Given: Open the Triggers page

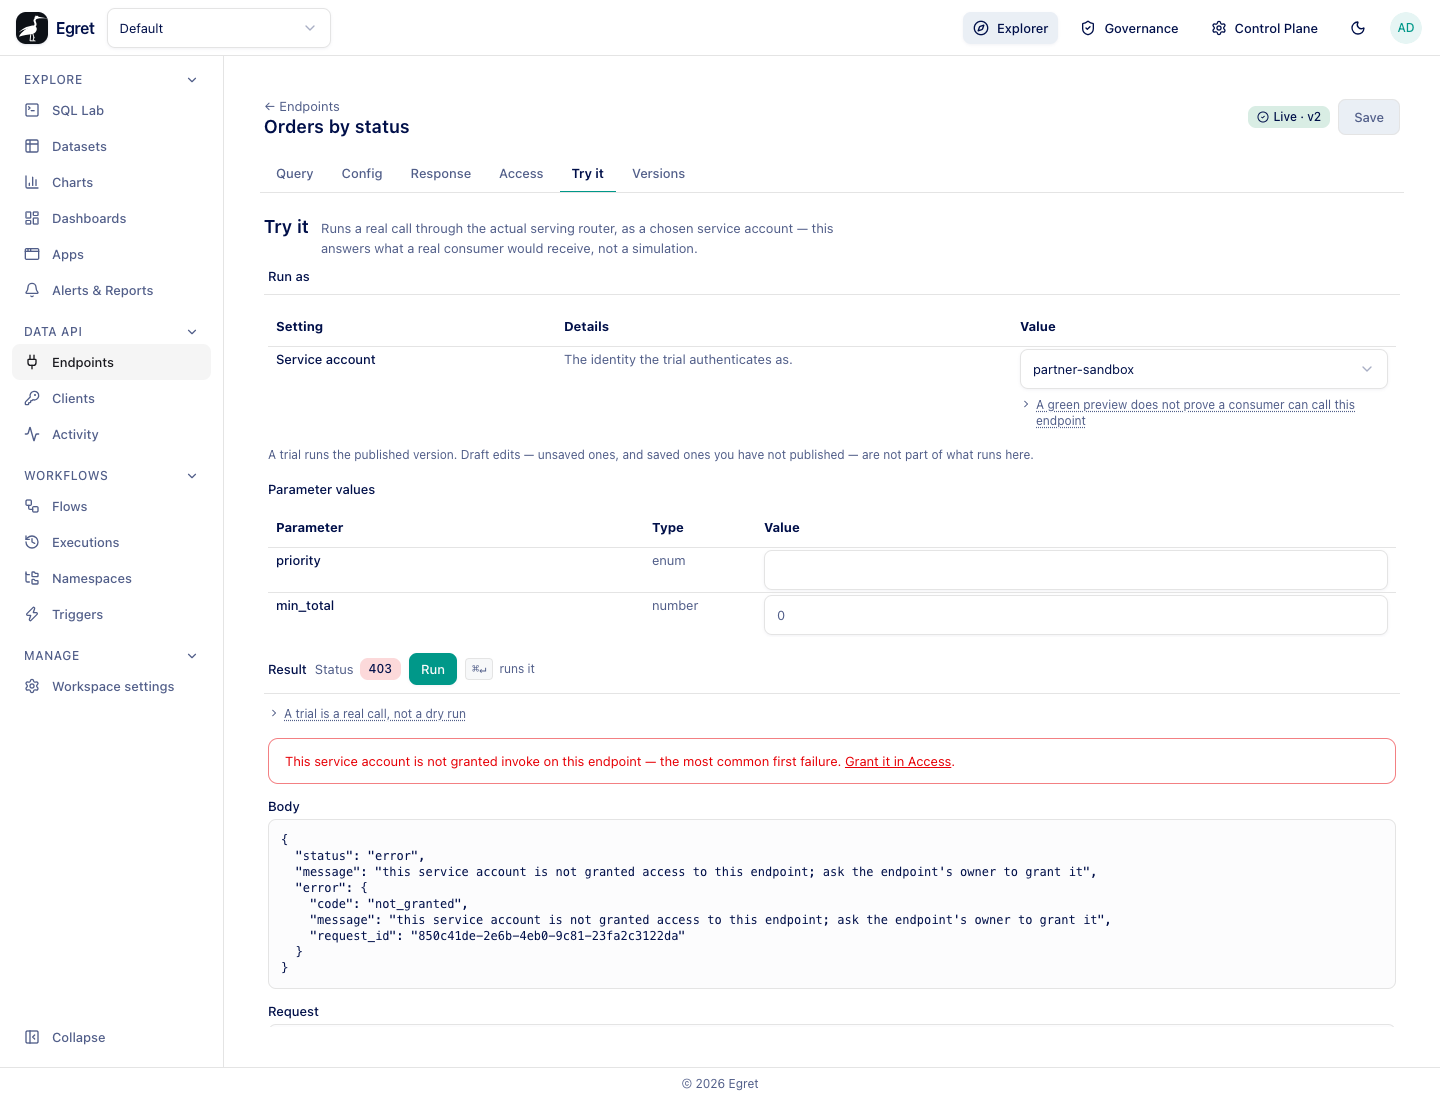Looking at the screenshot, I should 111,614.
